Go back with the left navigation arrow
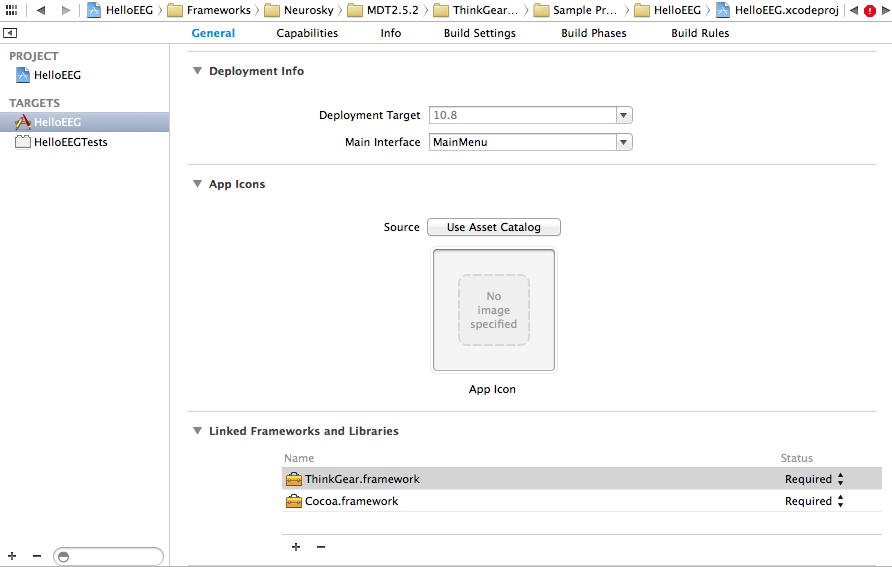The width and height of the screenshot is (892, 567). point(41,10)
